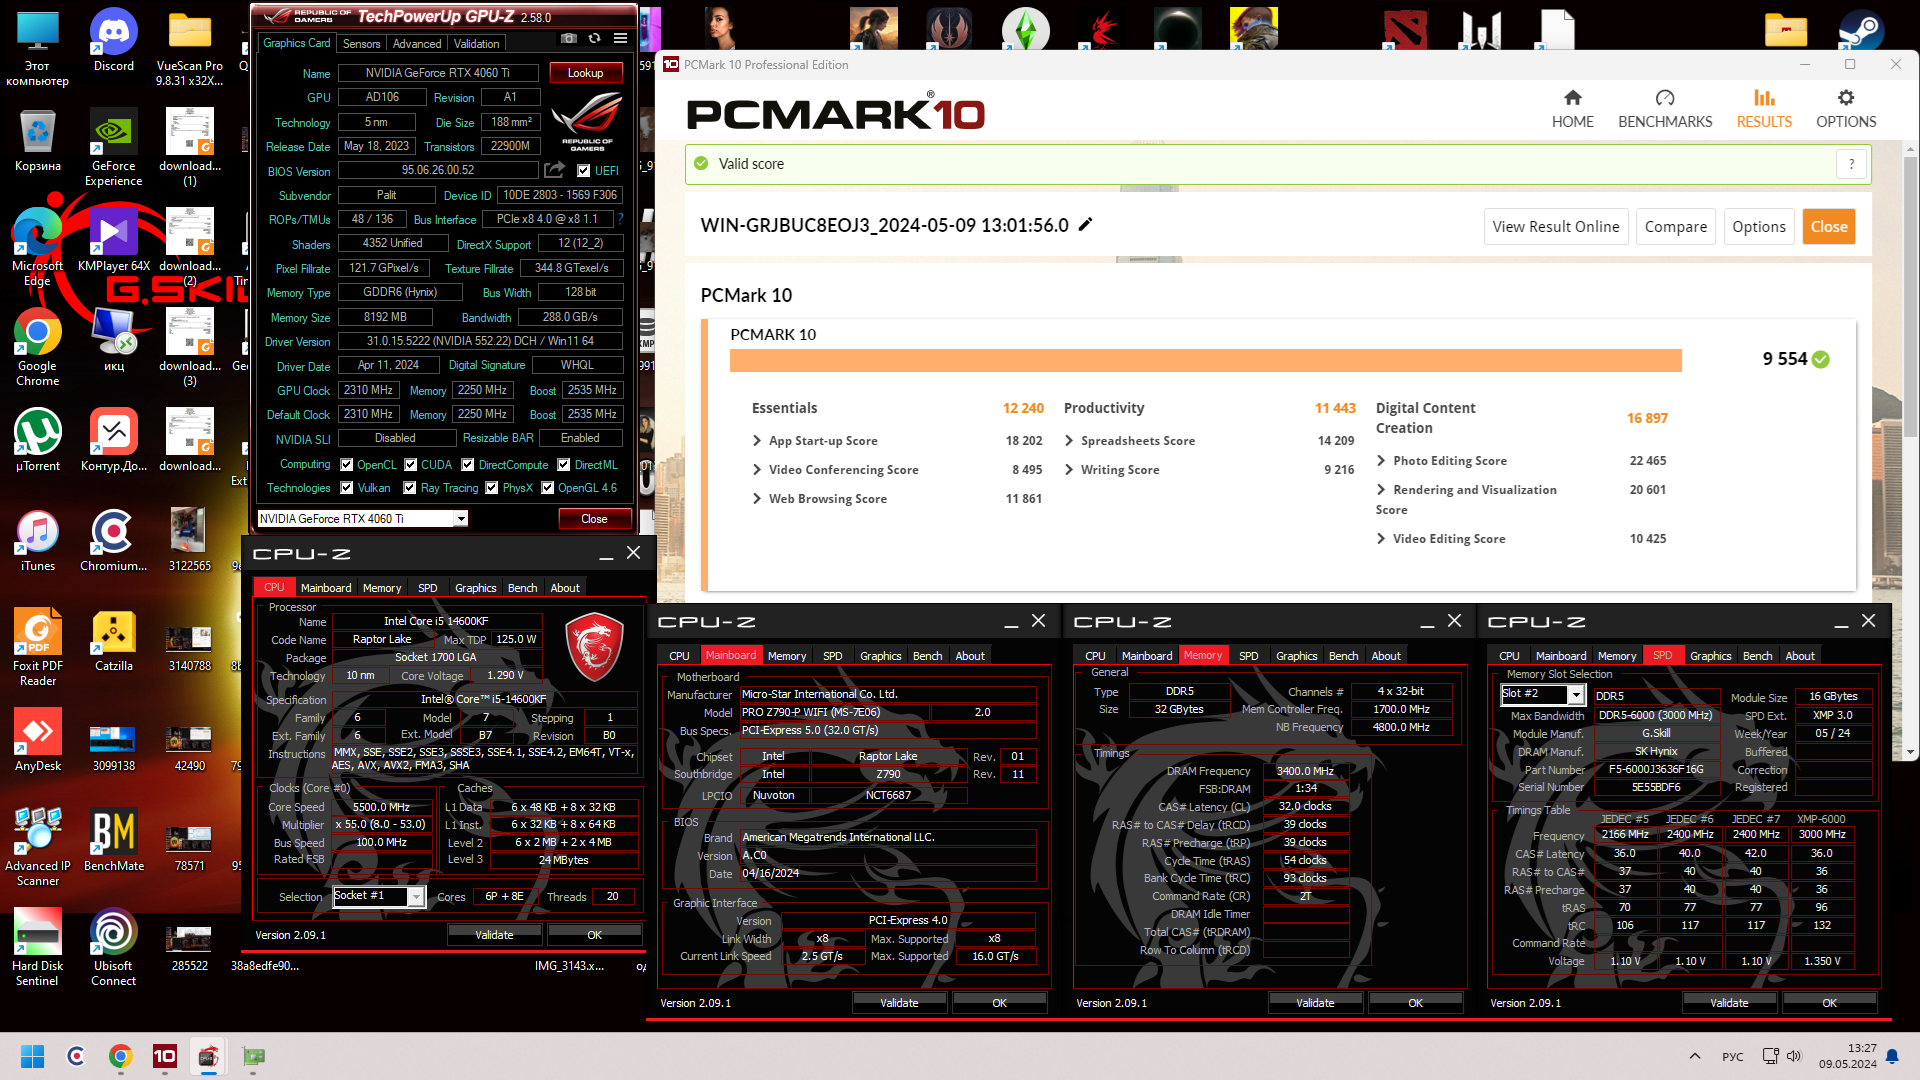Open Ubisoft Connect desktop icon

(114, 947)
